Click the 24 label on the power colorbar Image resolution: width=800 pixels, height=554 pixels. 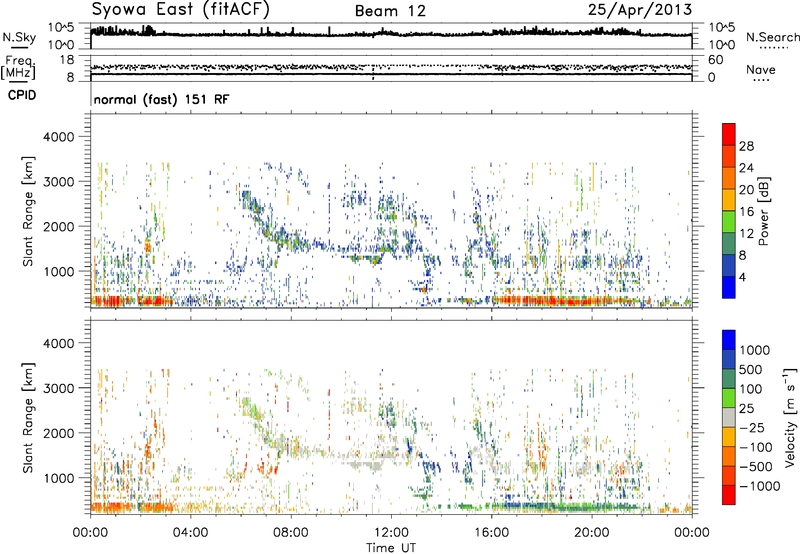[746, 168]
